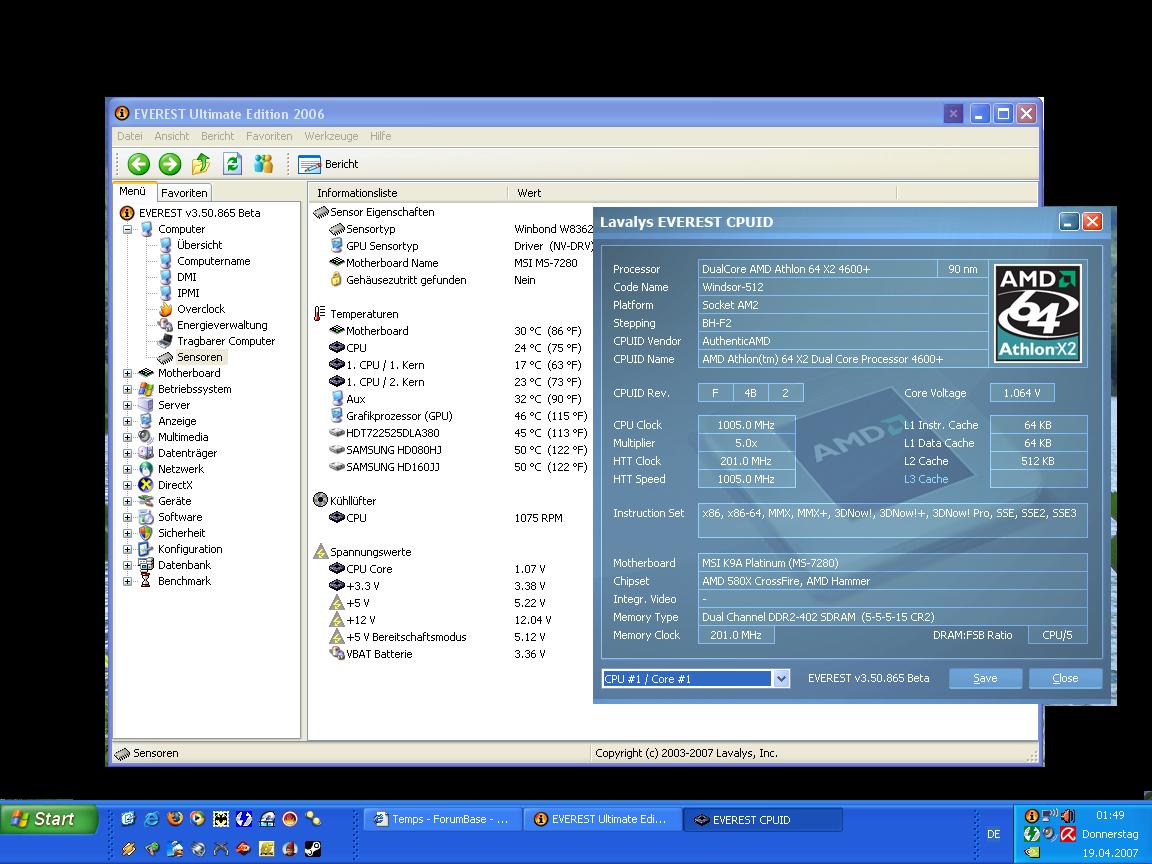Click the Tragbarer Computer laptop icon
The width and height of the screenshot is (1152, 864).
click(x=165, y=341)
